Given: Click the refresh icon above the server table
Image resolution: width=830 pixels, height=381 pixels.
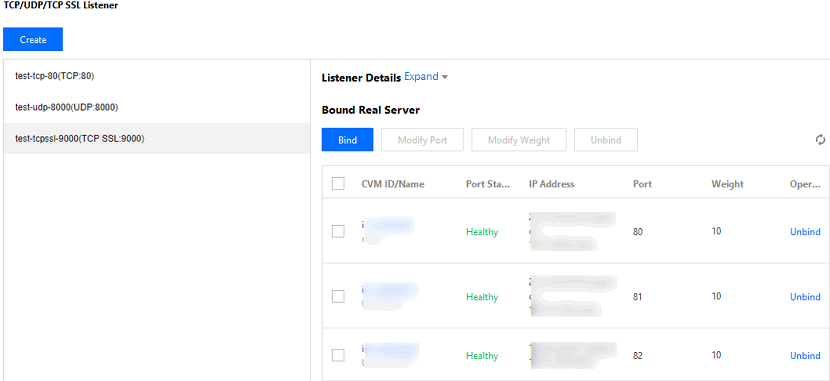Looking at the screenshot, I should point(820,140).
